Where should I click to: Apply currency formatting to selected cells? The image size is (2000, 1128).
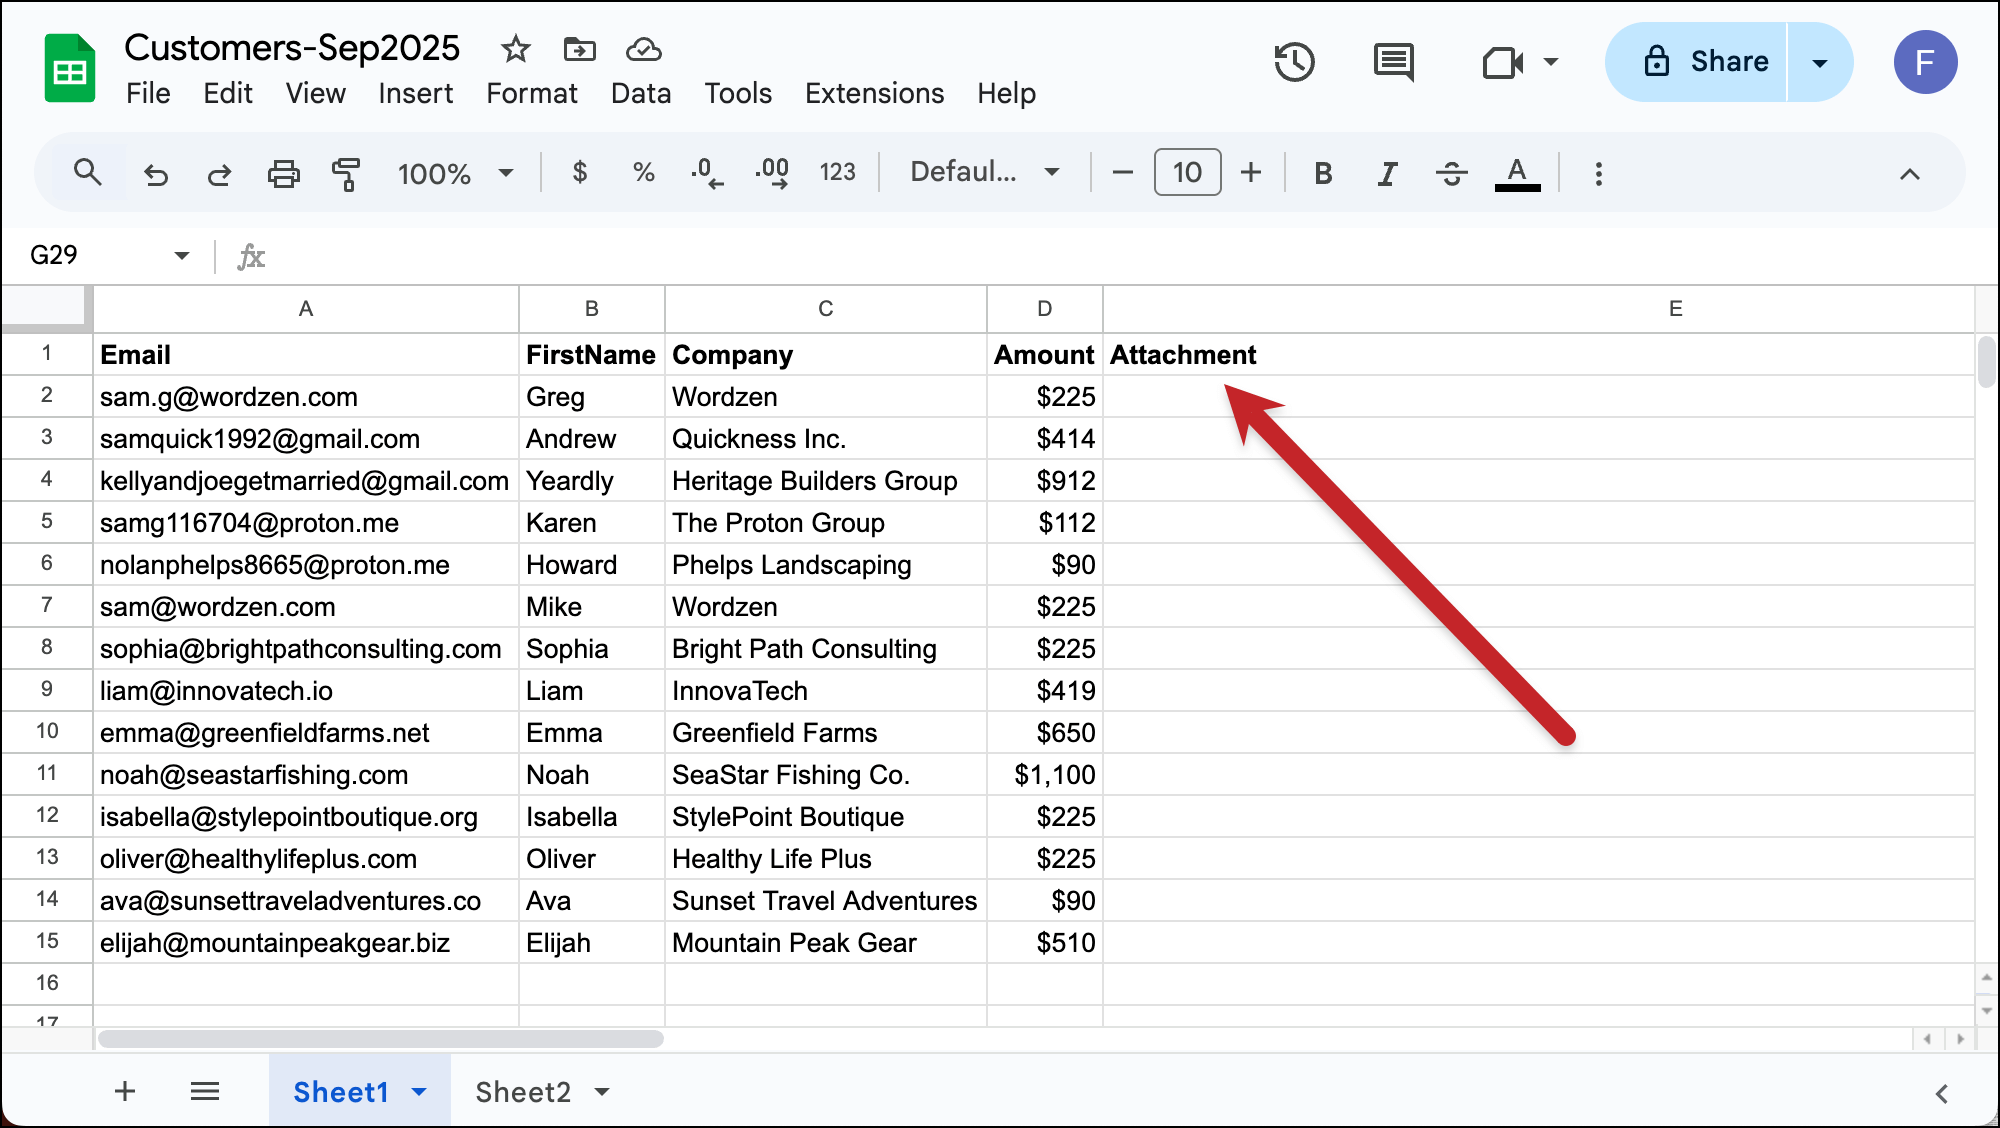coord(578,172)
